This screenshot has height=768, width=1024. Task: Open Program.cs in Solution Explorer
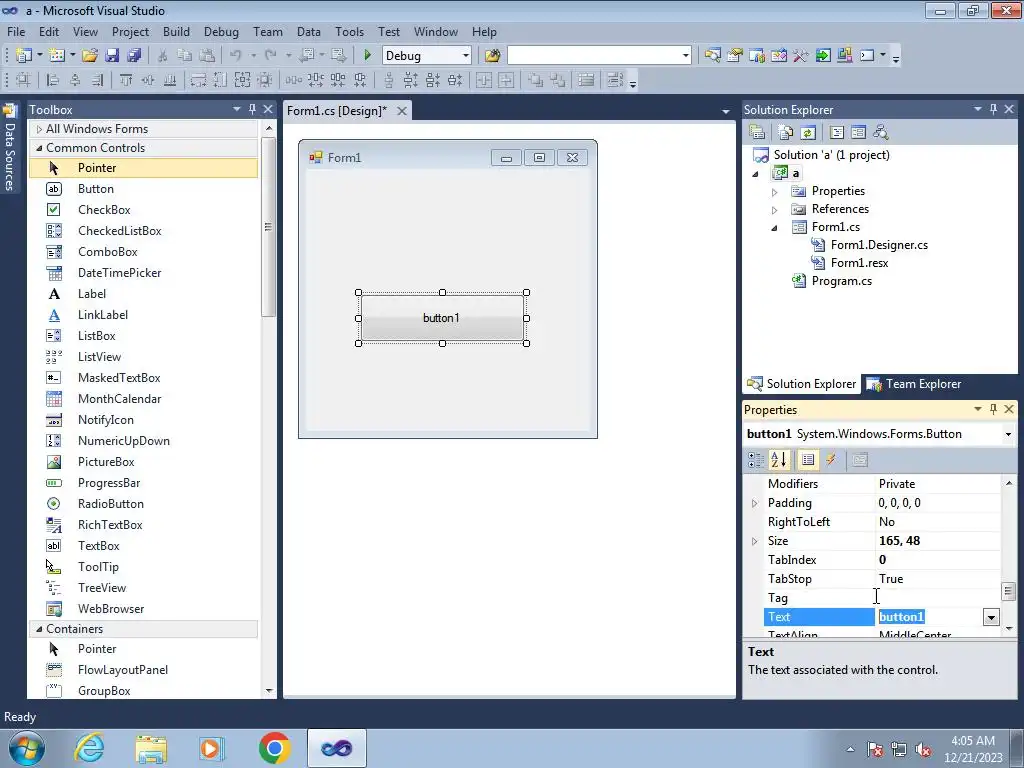(841, 281)
